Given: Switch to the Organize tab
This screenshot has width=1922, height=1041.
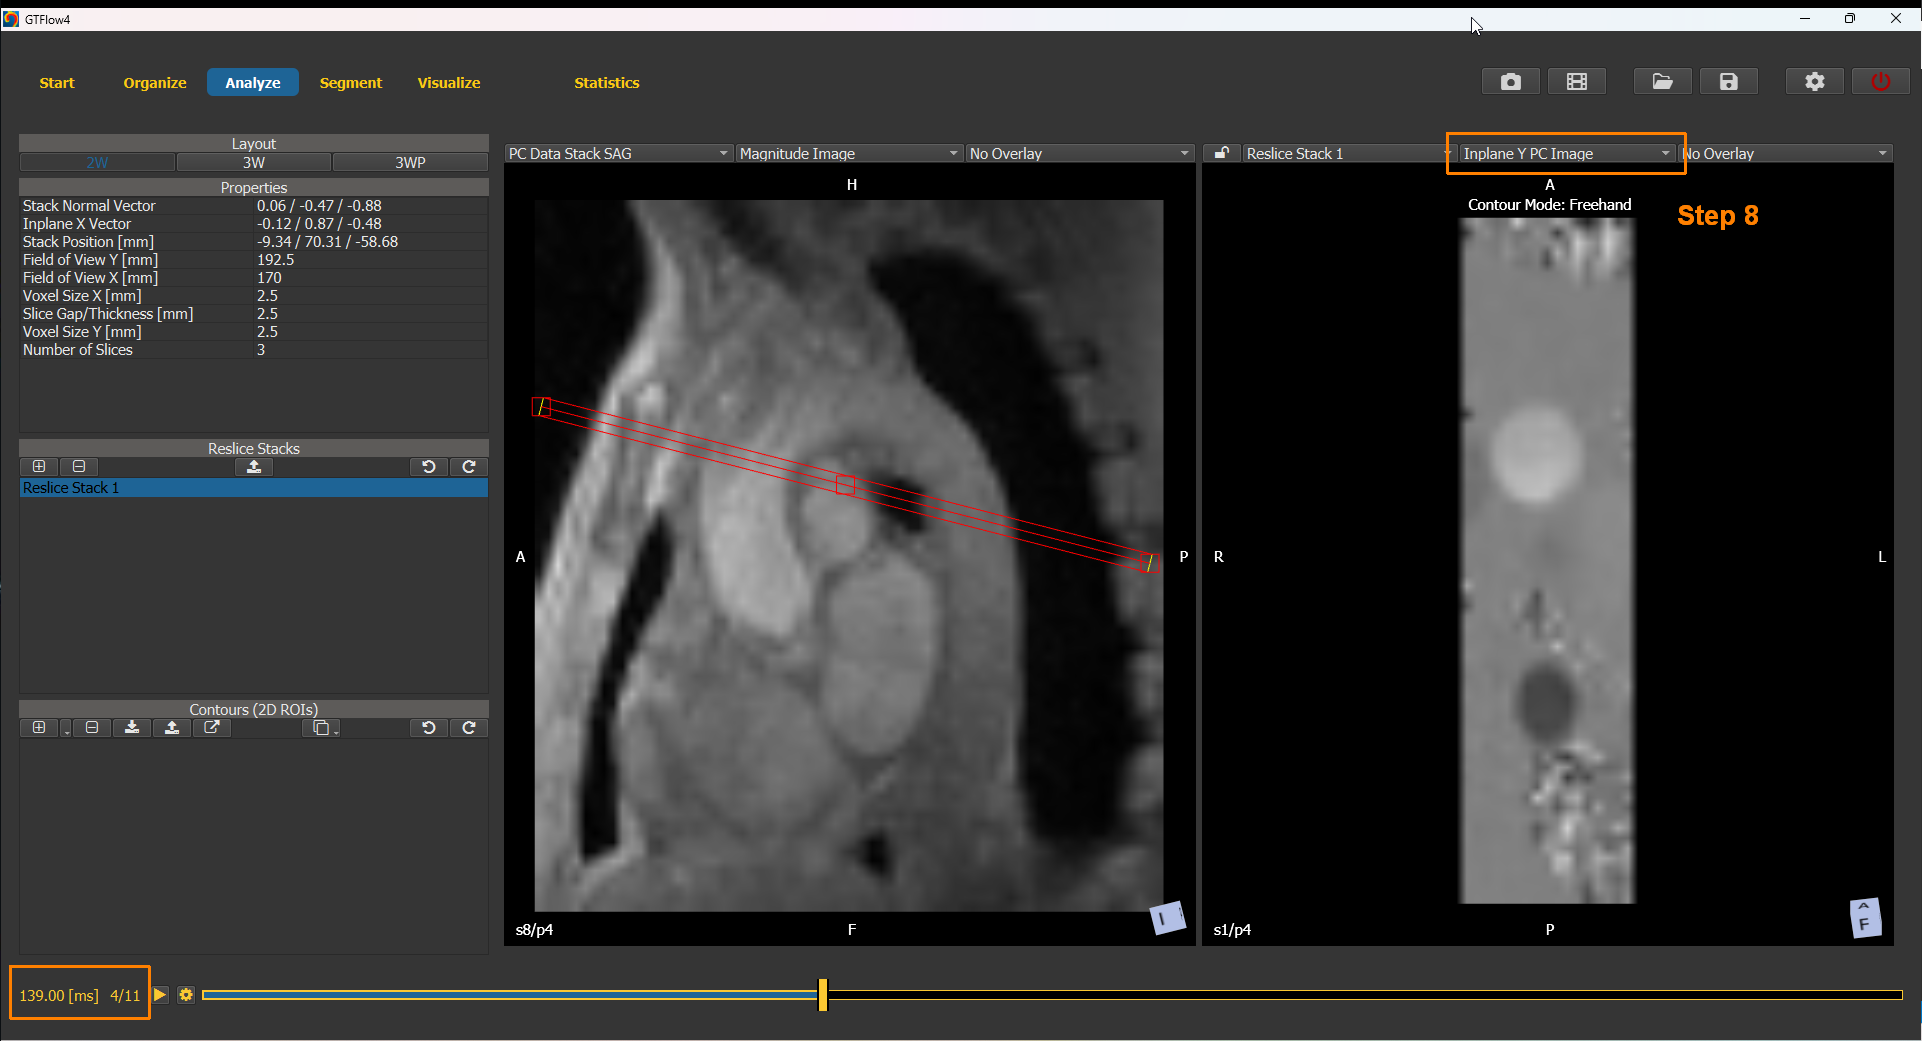Looking at the screenshot, I should [155, 83].
